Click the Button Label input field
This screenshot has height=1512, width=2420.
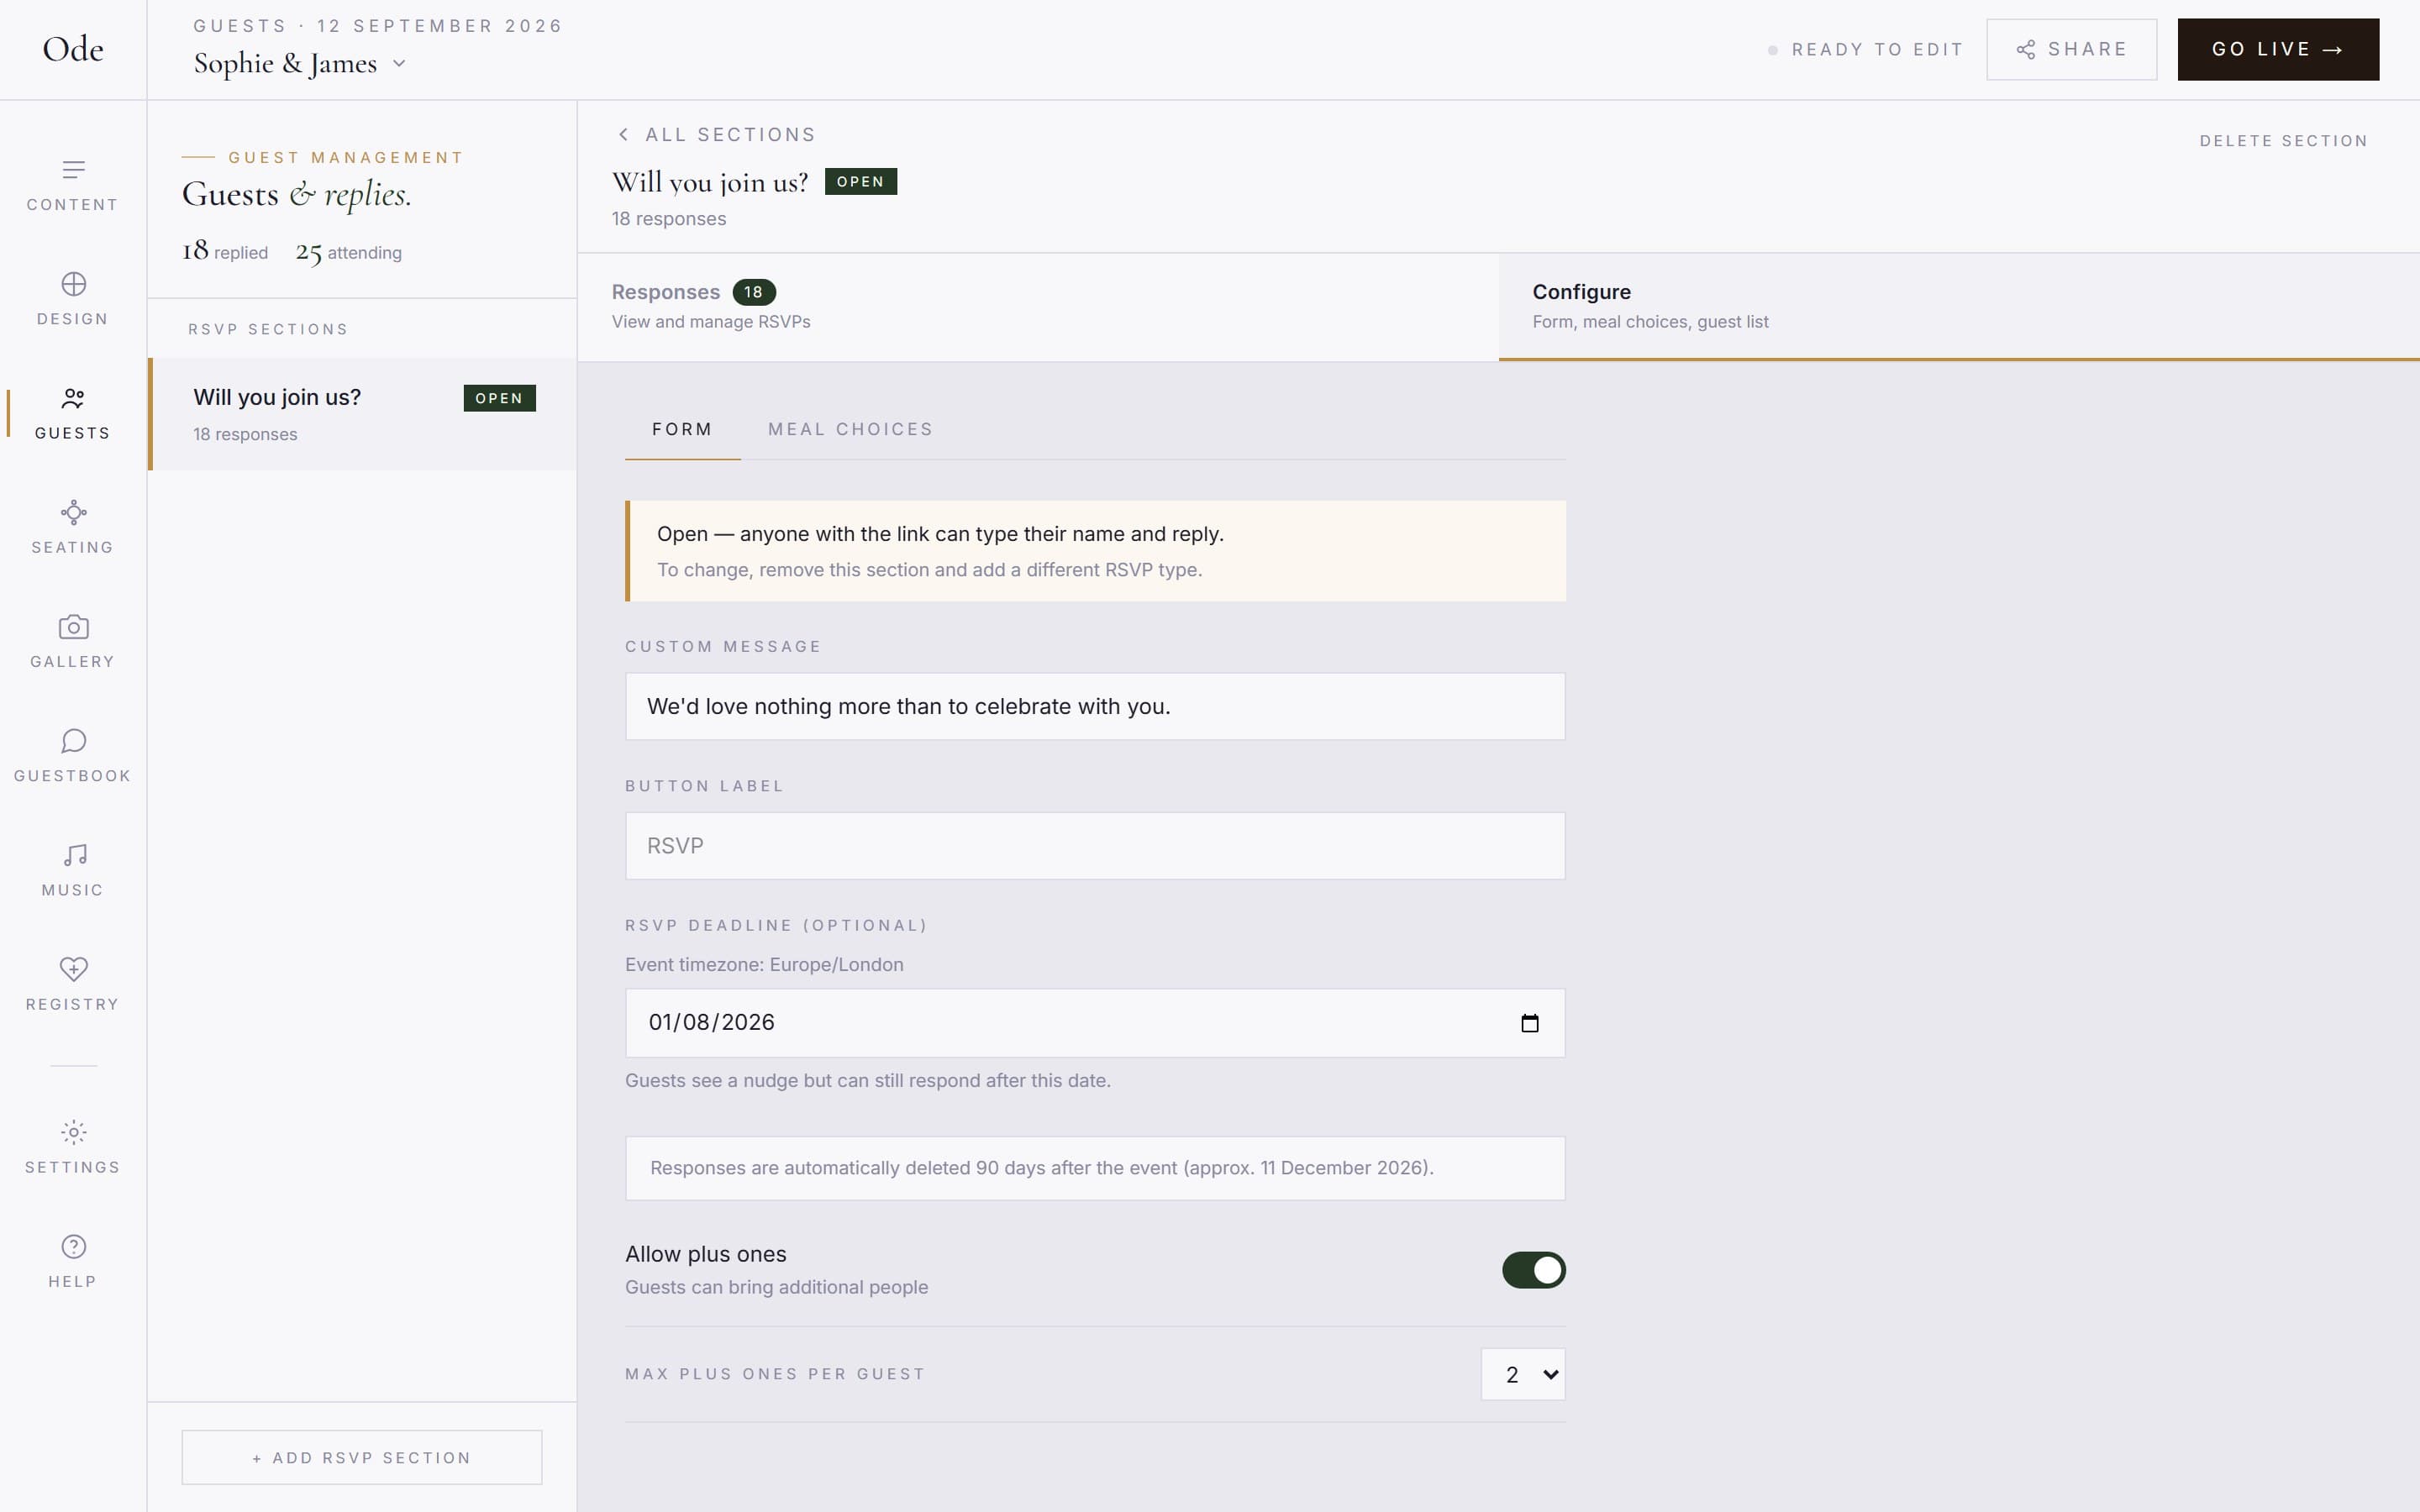coord(1095,846)
